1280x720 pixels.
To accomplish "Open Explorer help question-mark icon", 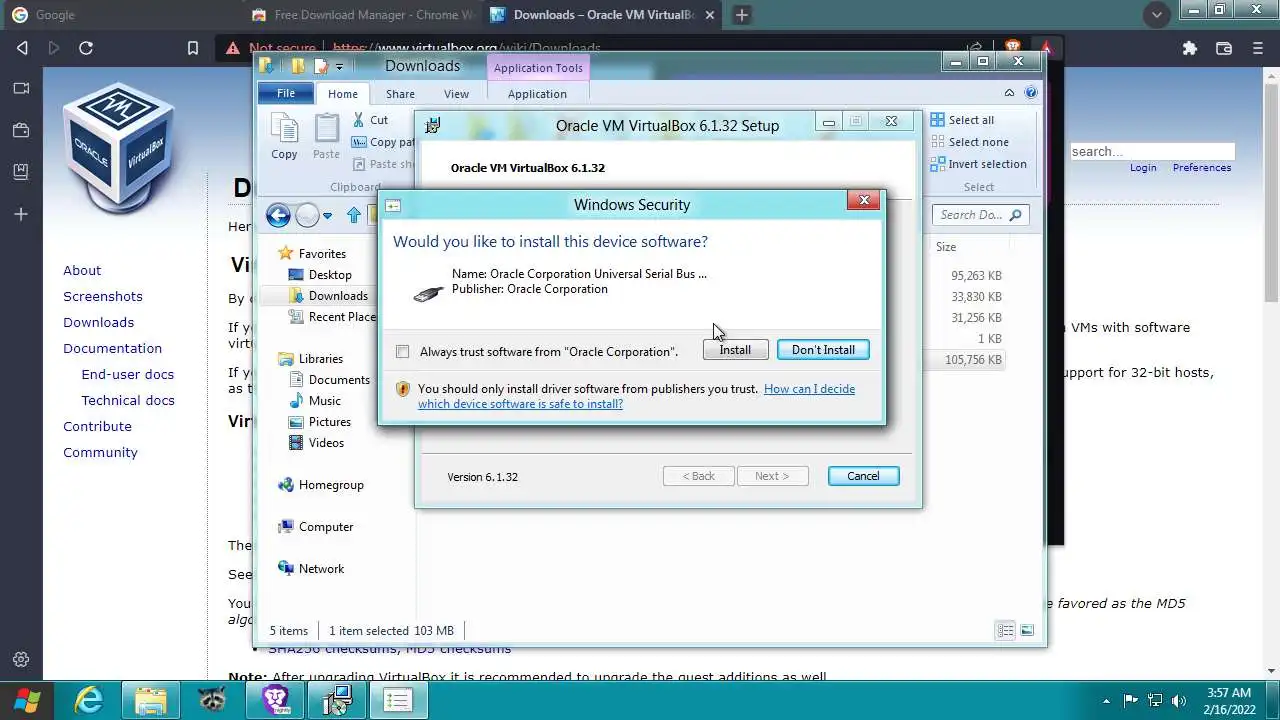I will [1030, 93].
